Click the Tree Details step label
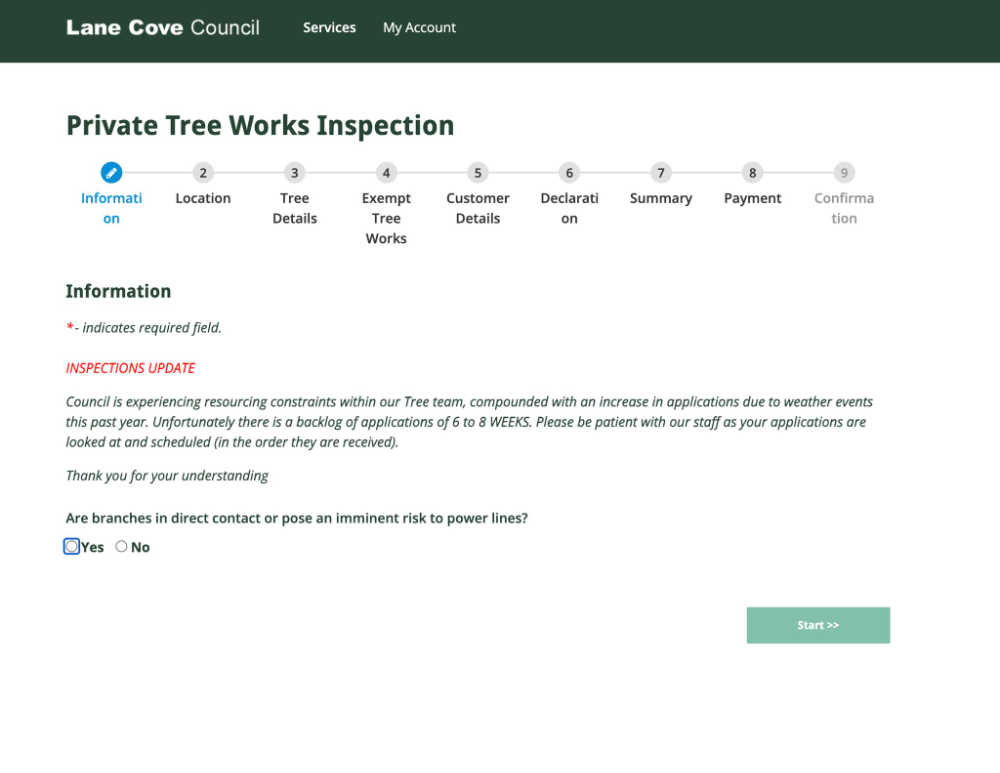Screen dimensions: 1000x773 point(294,208)
